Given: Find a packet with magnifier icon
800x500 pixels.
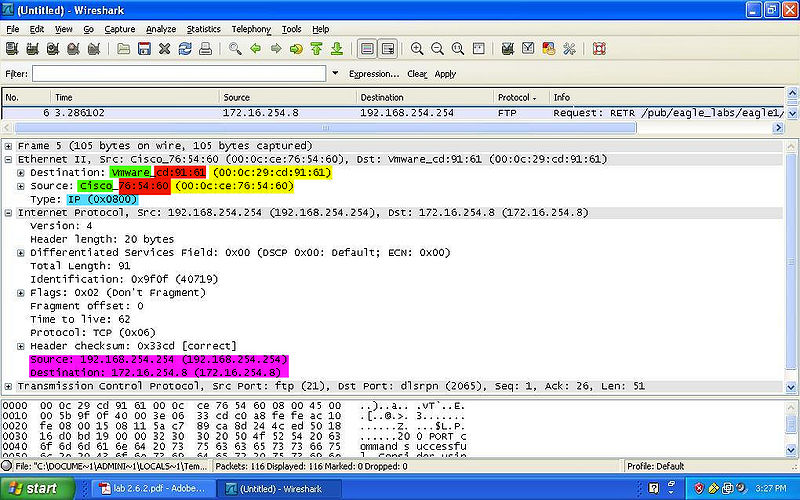Looking at the screenshot, I should tap(235, 49).
